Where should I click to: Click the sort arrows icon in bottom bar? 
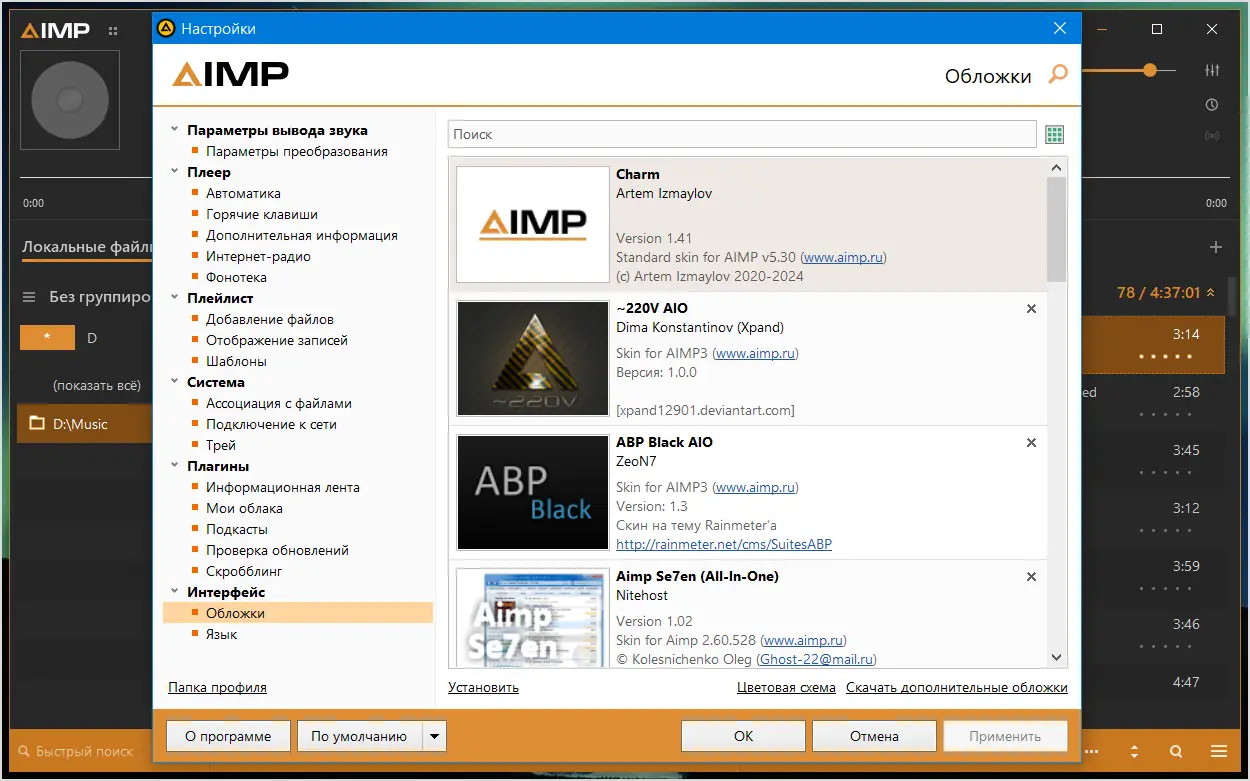click(1134, 751)
